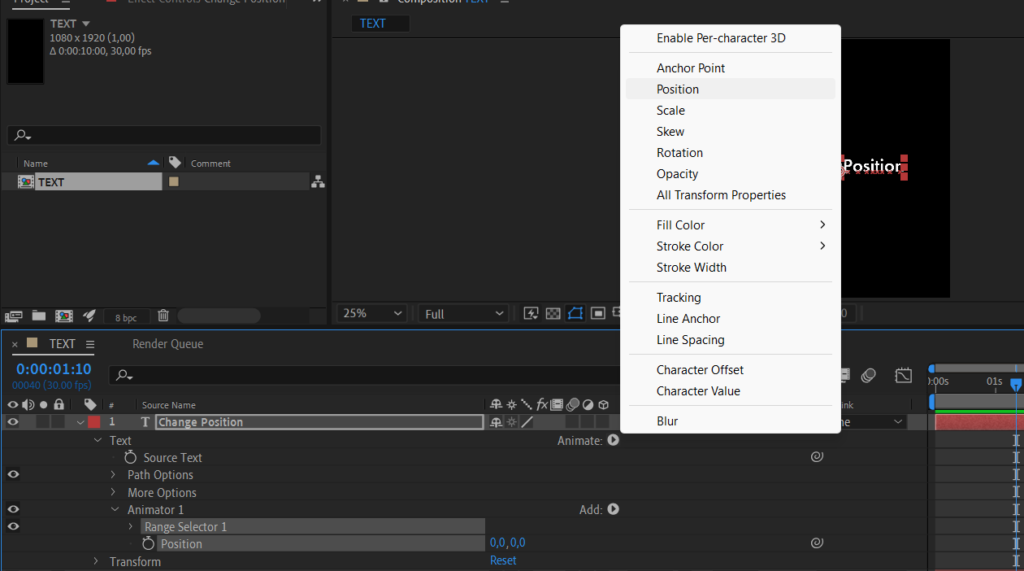Open the Graph Editor icon in timeline
The width and height of the screenshot is (1024, 571).
pyautogui.click(x=903, y=375)
